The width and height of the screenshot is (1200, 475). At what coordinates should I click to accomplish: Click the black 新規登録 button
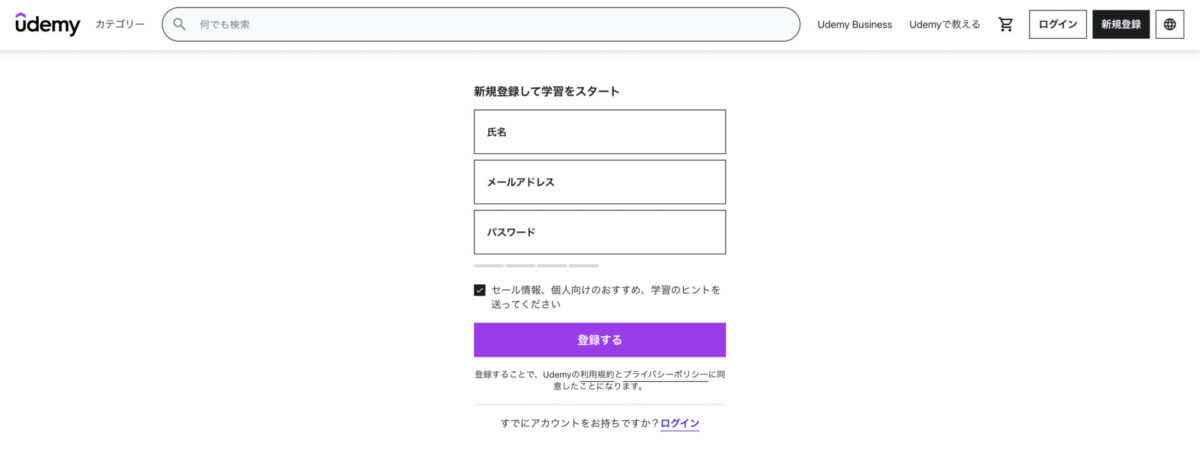pyautogui.click(x=1121, y=24)
